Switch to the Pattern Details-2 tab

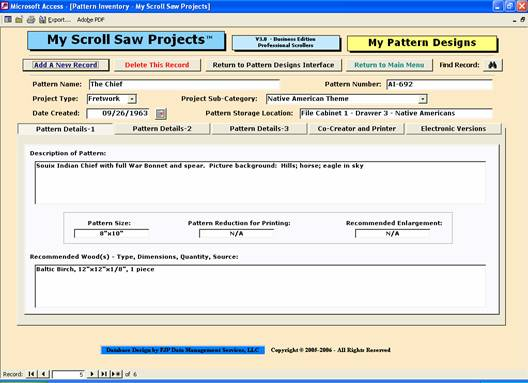(x=162, y=129)
